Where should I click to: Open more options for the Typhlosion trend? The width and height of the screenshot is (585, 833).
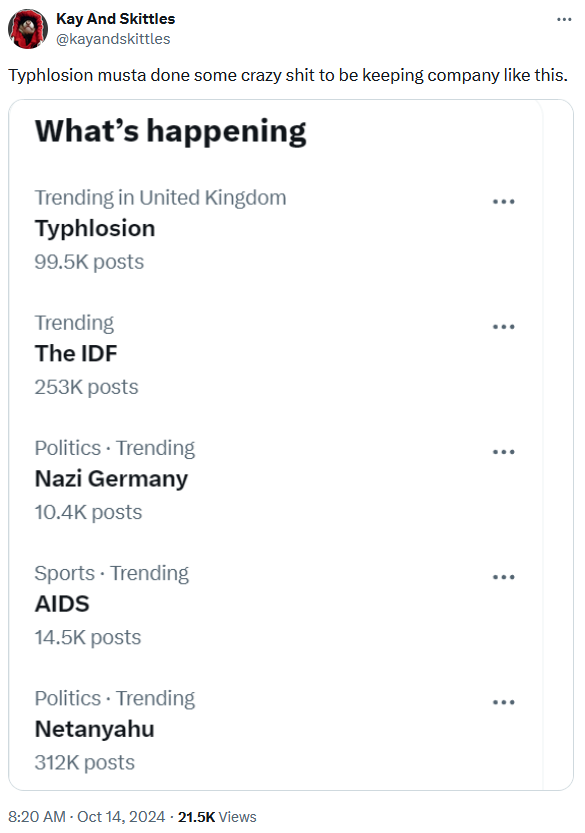tap(505, 201)
